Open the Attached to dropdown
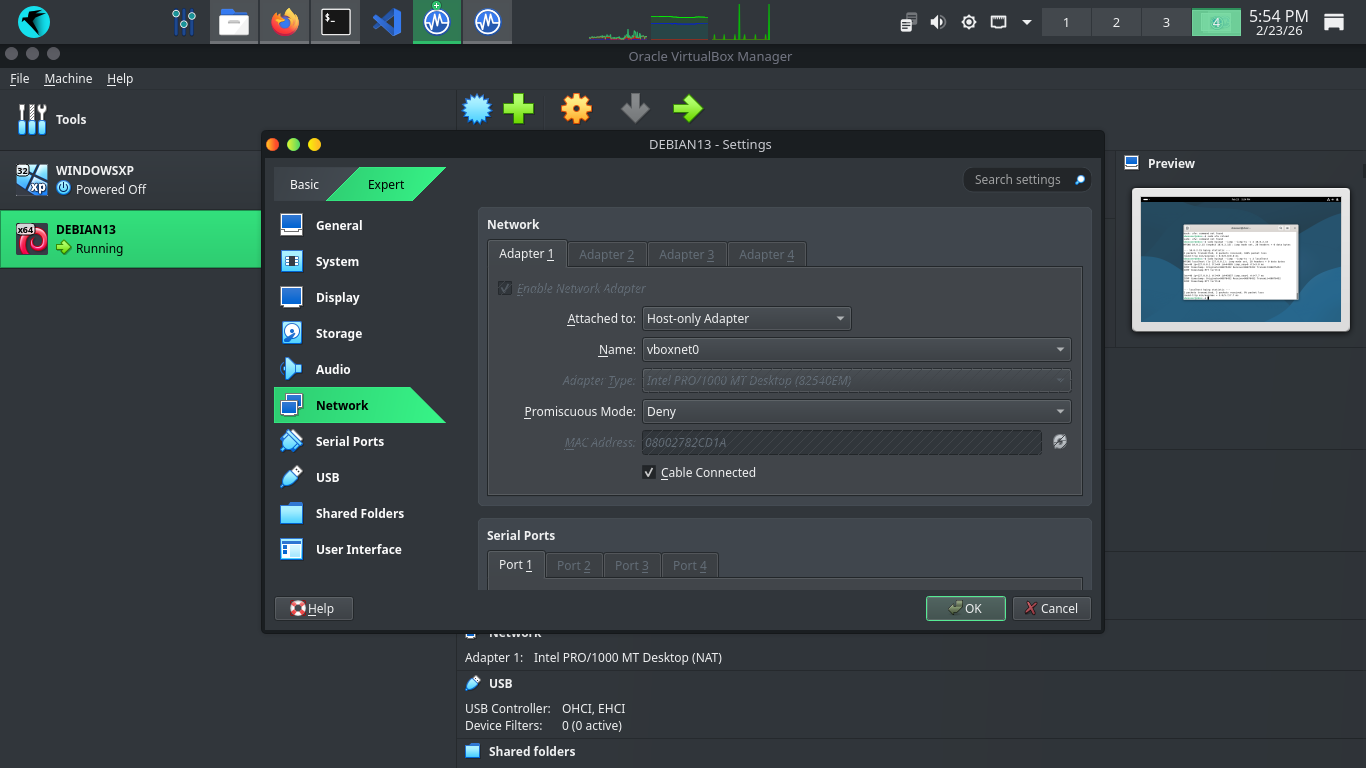 coord(746,319)
